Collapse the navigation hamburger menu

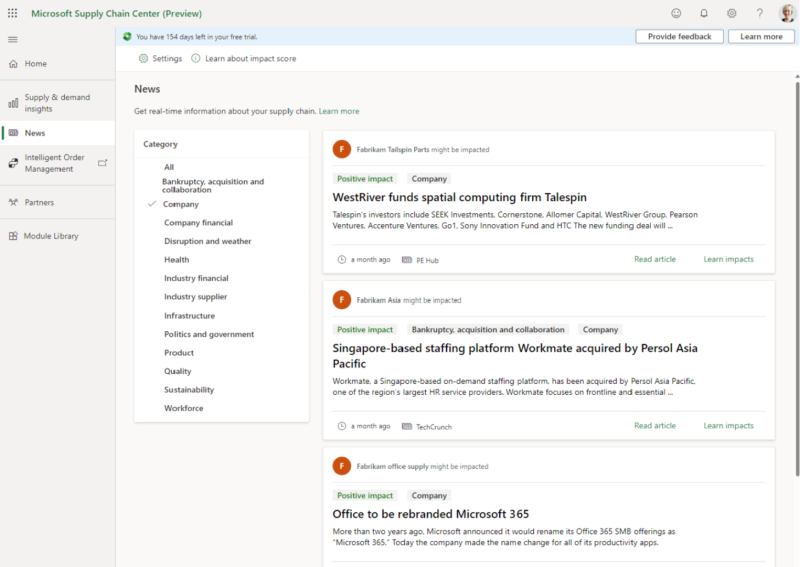pos(13,39)
